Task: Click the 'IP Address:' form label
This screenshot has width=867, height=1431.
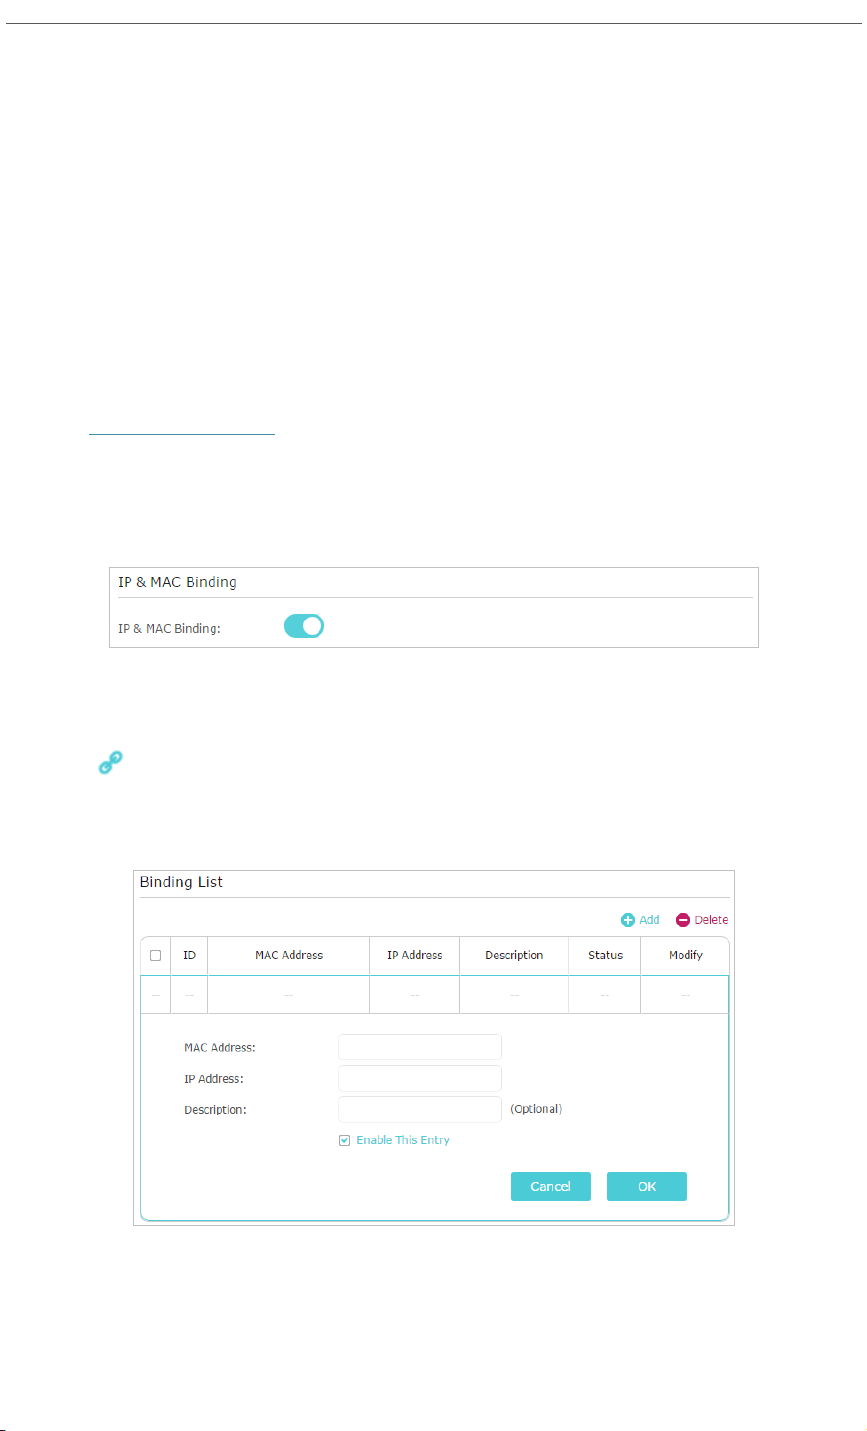Action: pyautogui.click(x=214, y=1079)
